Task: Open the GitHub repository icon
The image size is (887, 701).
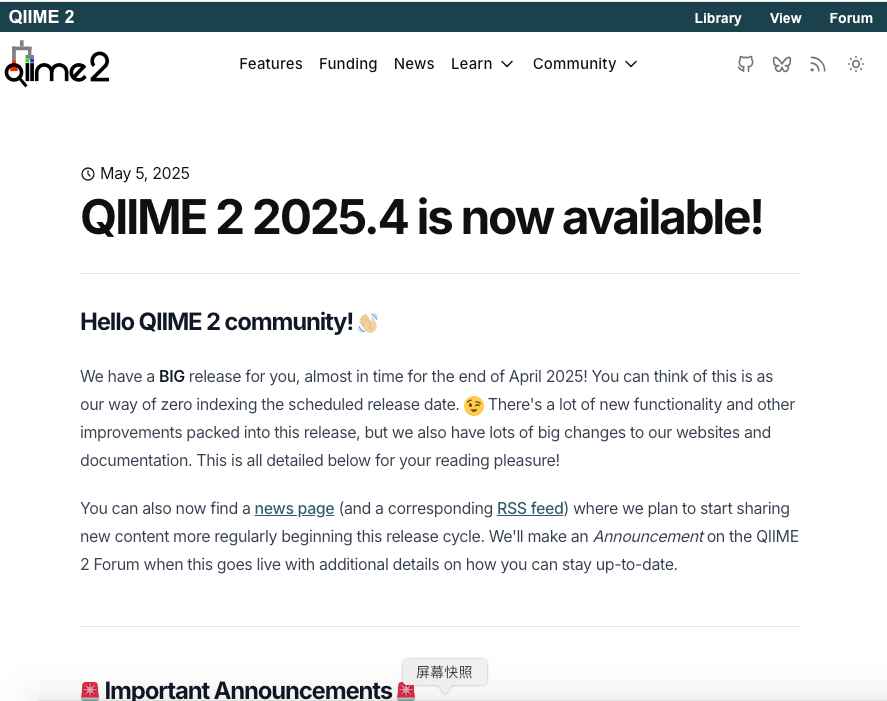Action: pos(745,64)
